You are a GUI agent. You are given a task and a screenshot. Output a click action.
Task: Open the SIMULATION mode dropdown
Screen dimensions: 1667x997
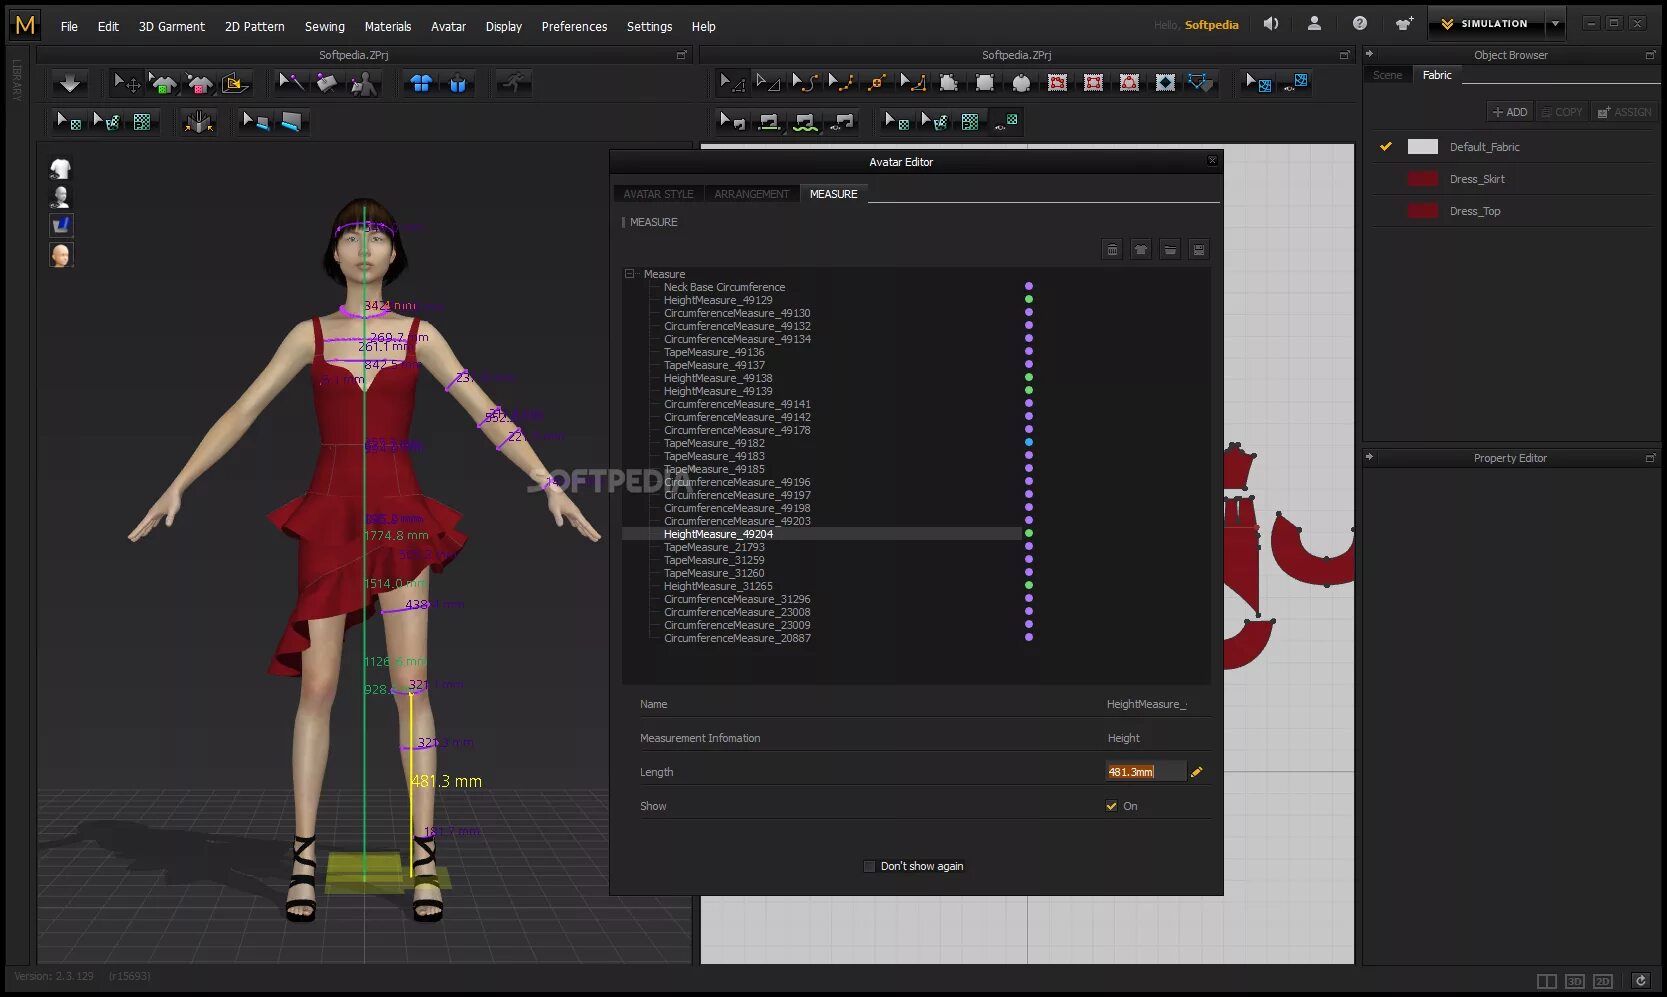point(1554,22)
